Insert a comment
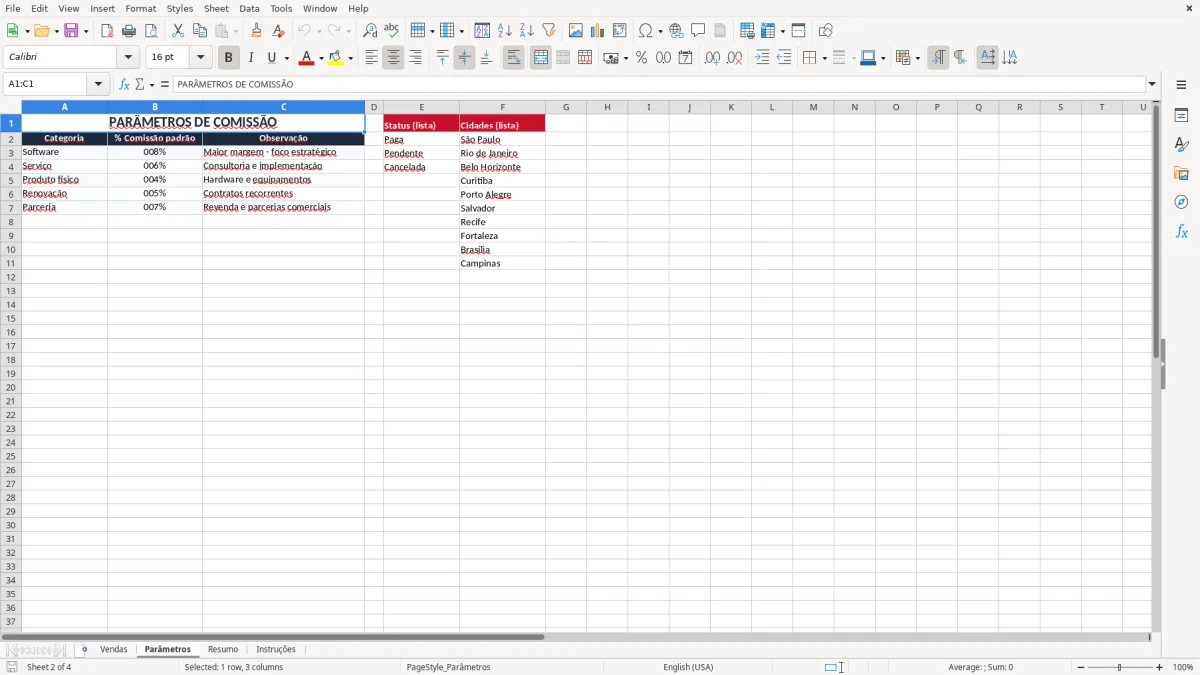 (698, 31)
